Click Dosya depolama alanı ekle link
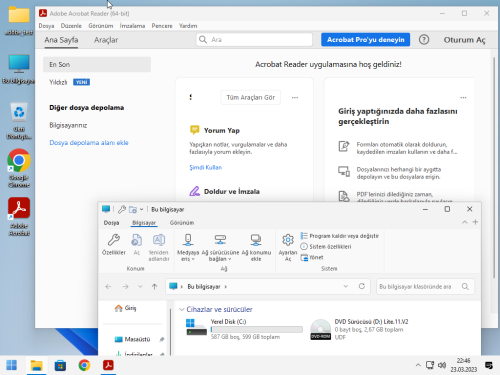The width and height of the screenshot is (500, 375). (x=89, y=143)
